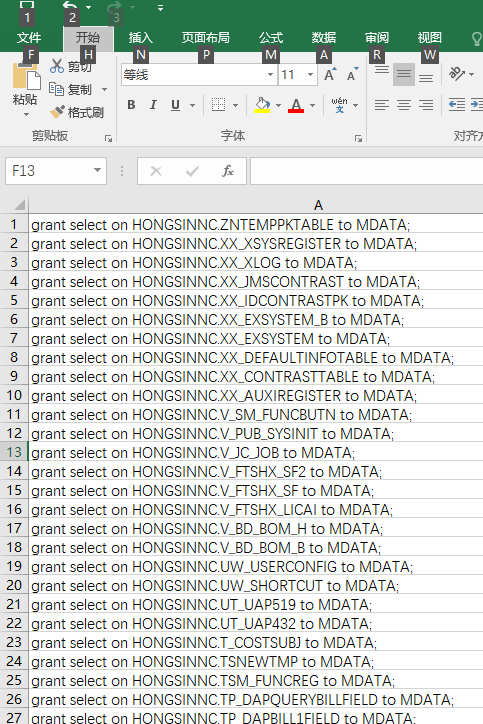Switch to the 数据 ribbon tab
483x724 pixels.
(x=324, y=37)
